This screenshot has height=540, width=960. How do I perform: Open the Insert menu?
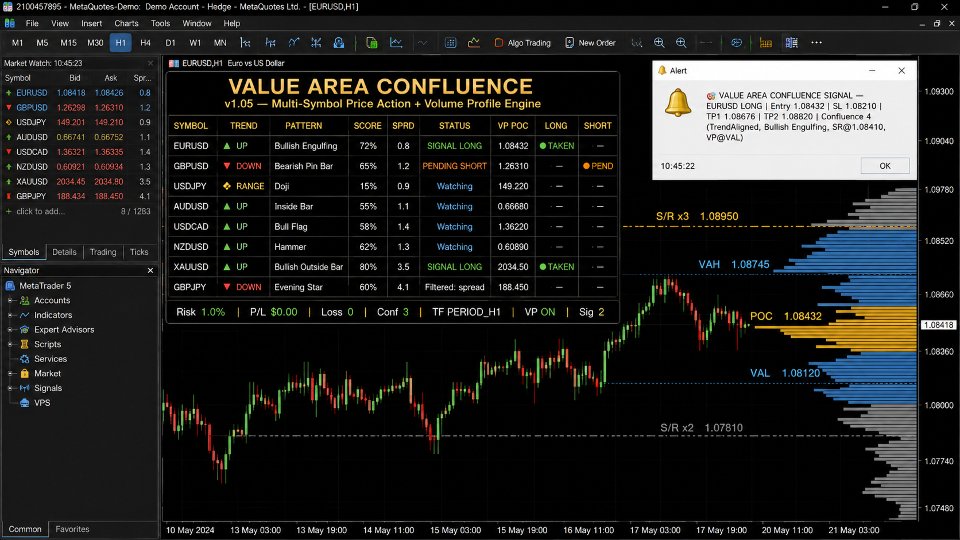(92, 23)
